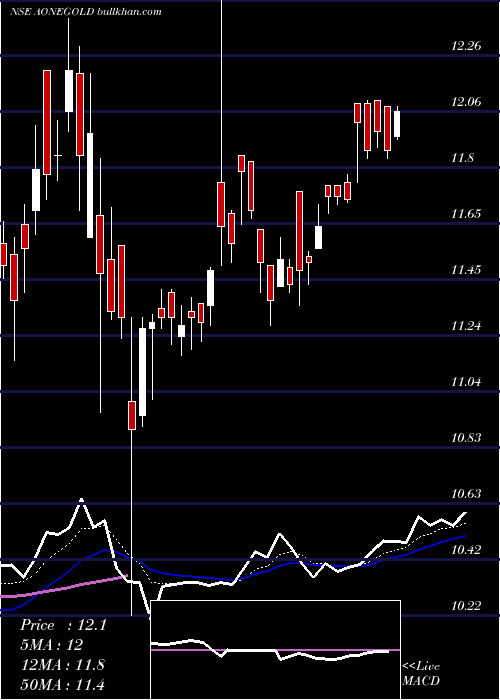
Task: Click the 11.8 price axis label
Action: 462,158
